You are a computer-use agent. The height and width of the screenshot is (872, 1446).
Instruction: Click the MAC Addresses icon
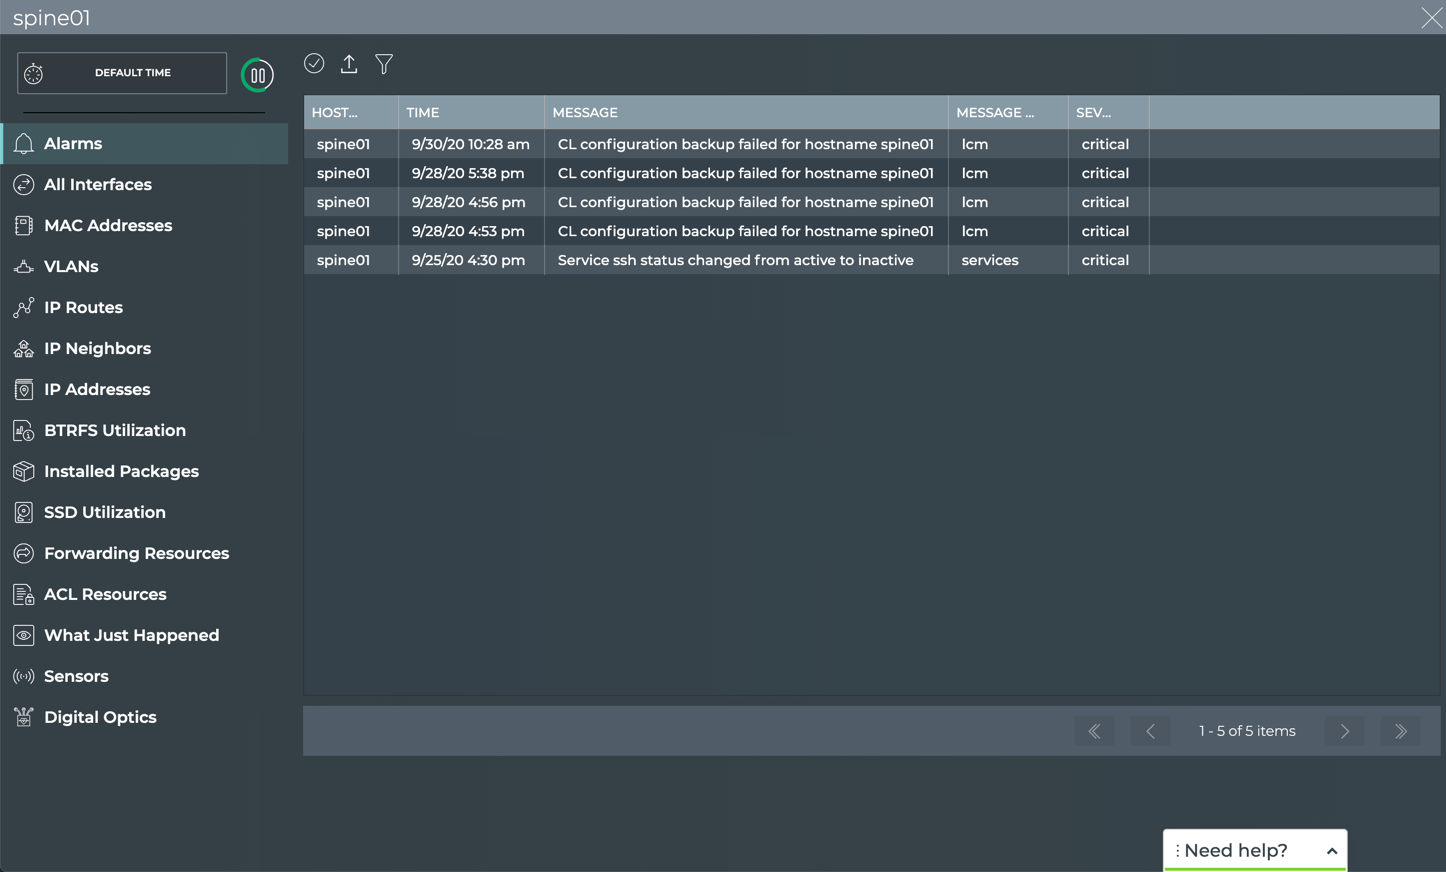point(24,226)
